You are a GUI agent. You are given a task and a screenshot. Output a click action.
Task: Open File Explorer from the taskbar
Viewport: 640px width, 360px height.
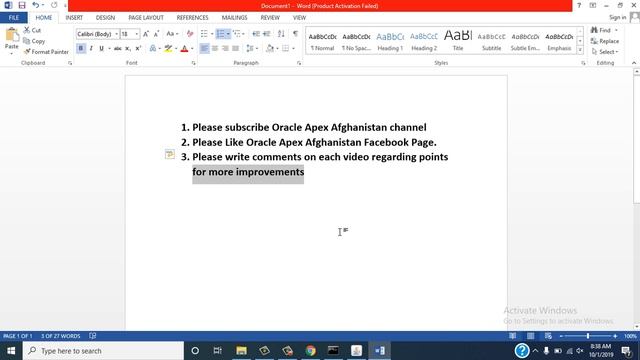click(242, 351)
